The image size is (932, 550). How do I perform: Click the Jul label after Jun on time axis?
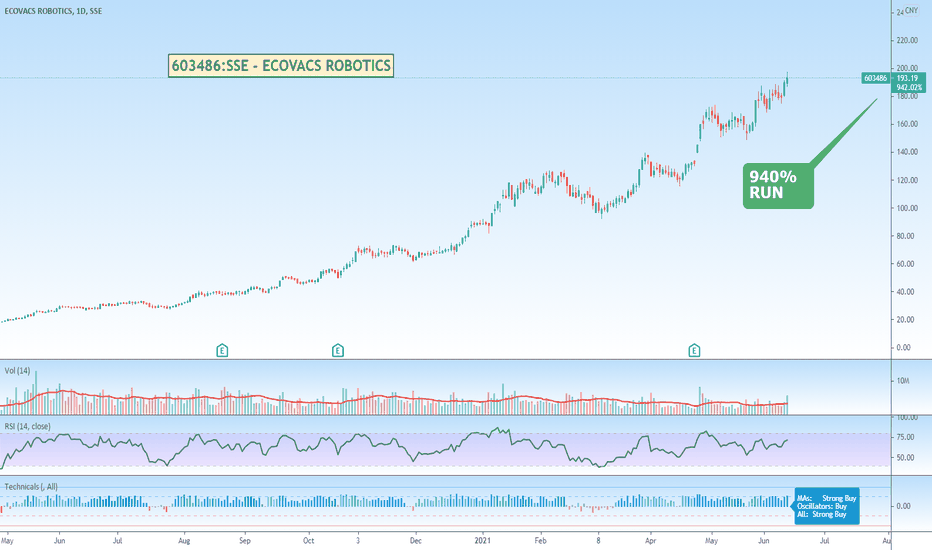coord(824,540)
